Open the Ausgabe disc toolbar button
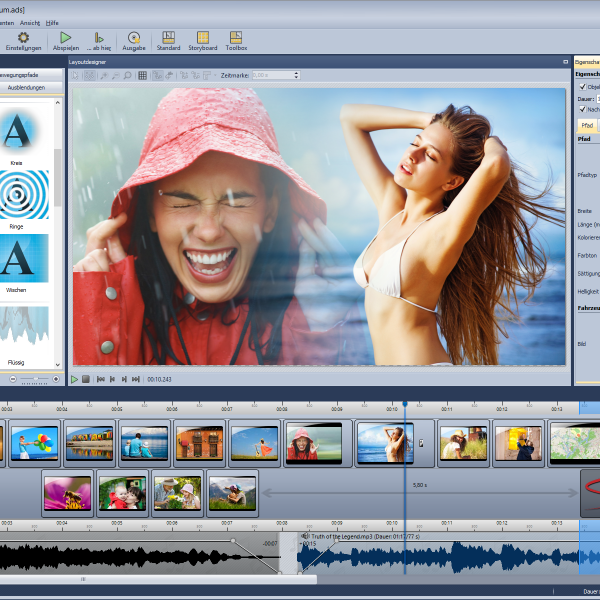Screen dimensions: 600x600 134,41
